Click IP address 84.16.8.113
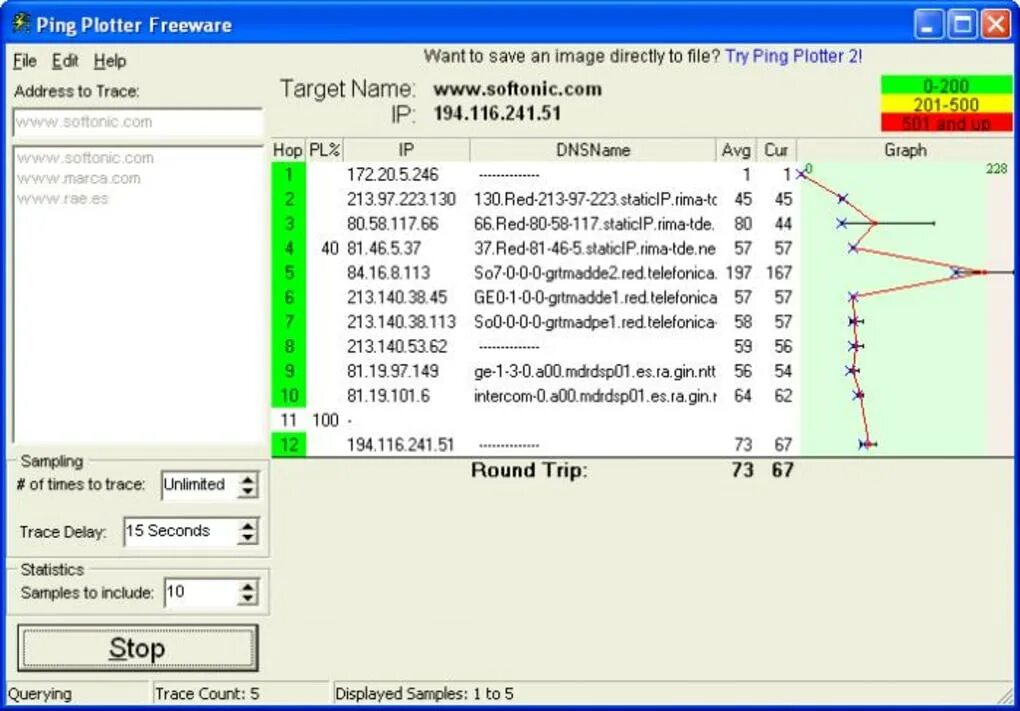Viewport: 1020px width, 711px height. (x=388, y=273)
